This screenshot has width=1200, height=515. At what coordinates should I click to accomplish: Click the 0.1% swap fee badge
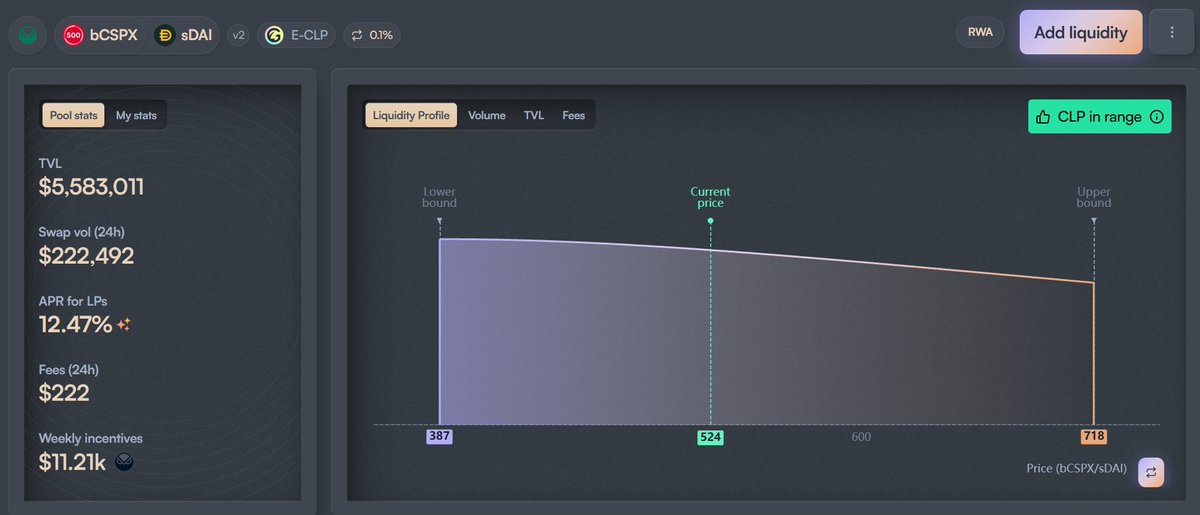click(x=372, y=35)
